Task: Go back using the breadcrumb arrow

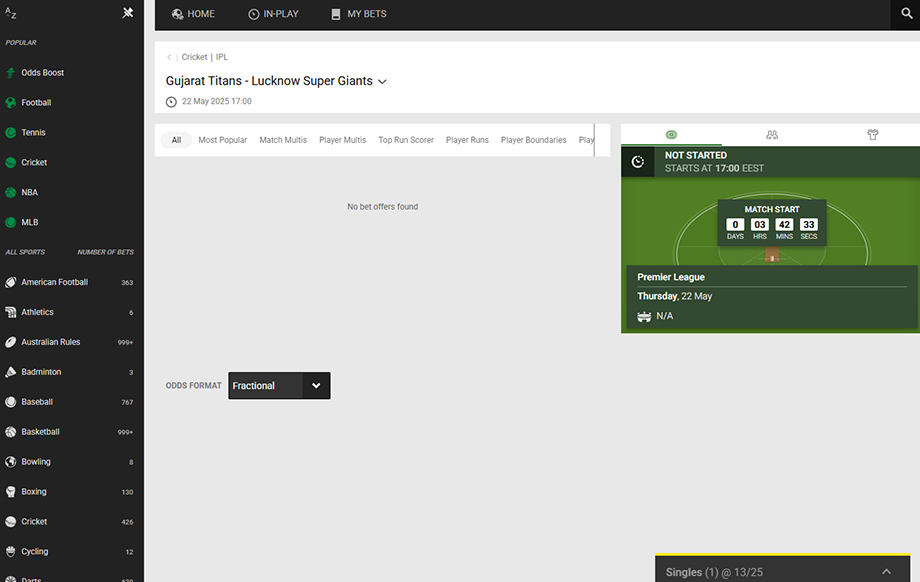Action: pyautogui.click(x=169, y=57)
